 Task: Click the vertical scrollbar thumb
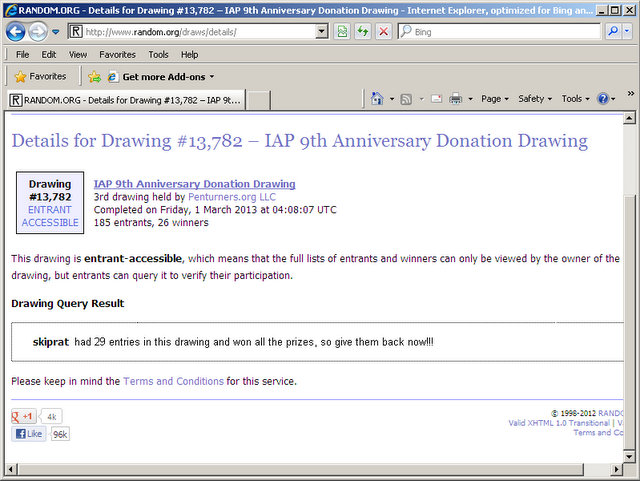[x=629, y=321]
